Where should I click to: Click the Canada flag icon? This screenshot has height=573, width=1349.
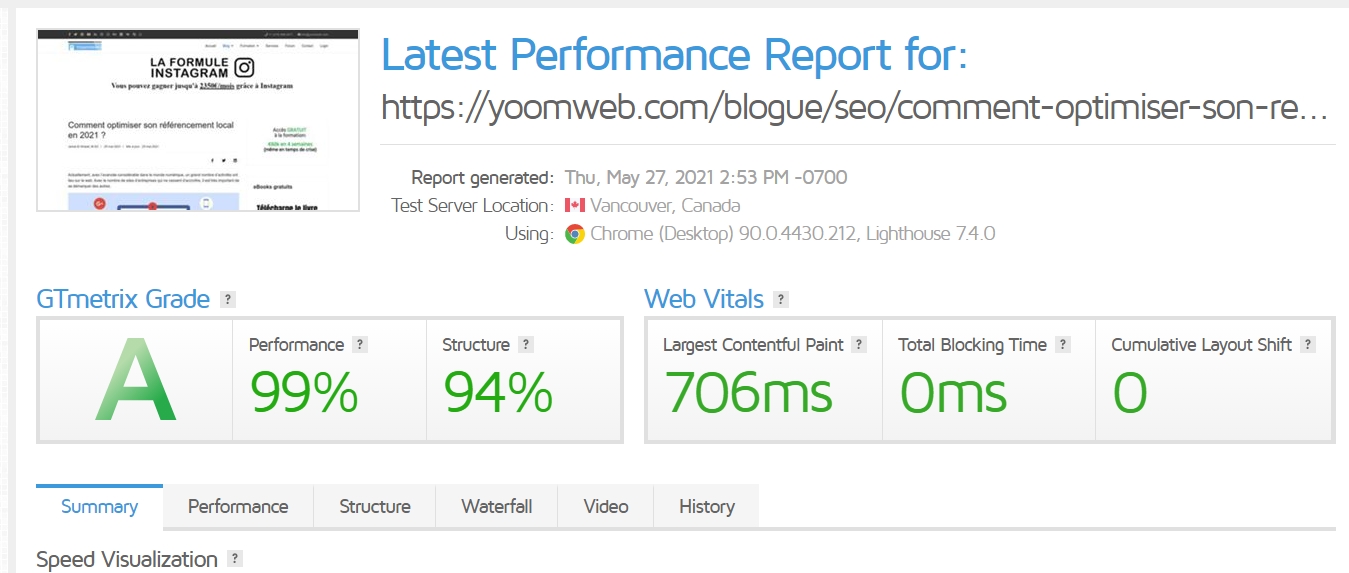tap(574, 206)
